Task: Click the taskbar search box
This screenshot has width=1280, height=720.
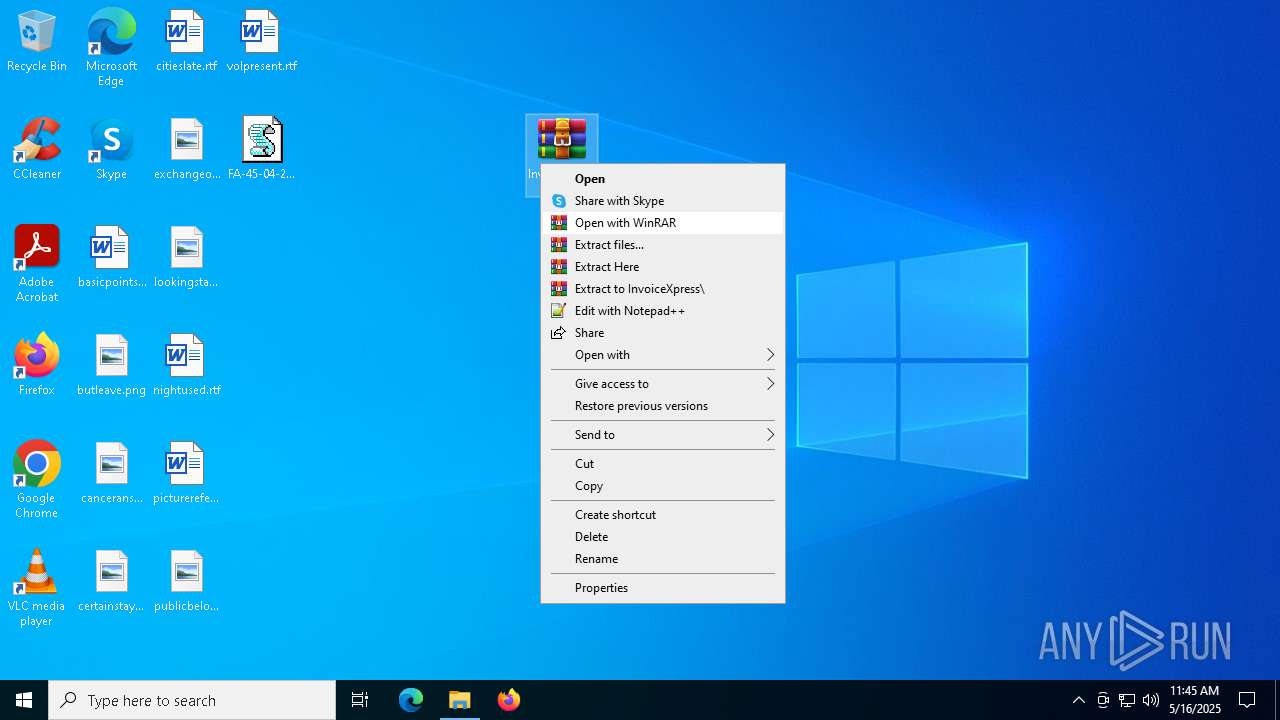Action: (192, 700)
